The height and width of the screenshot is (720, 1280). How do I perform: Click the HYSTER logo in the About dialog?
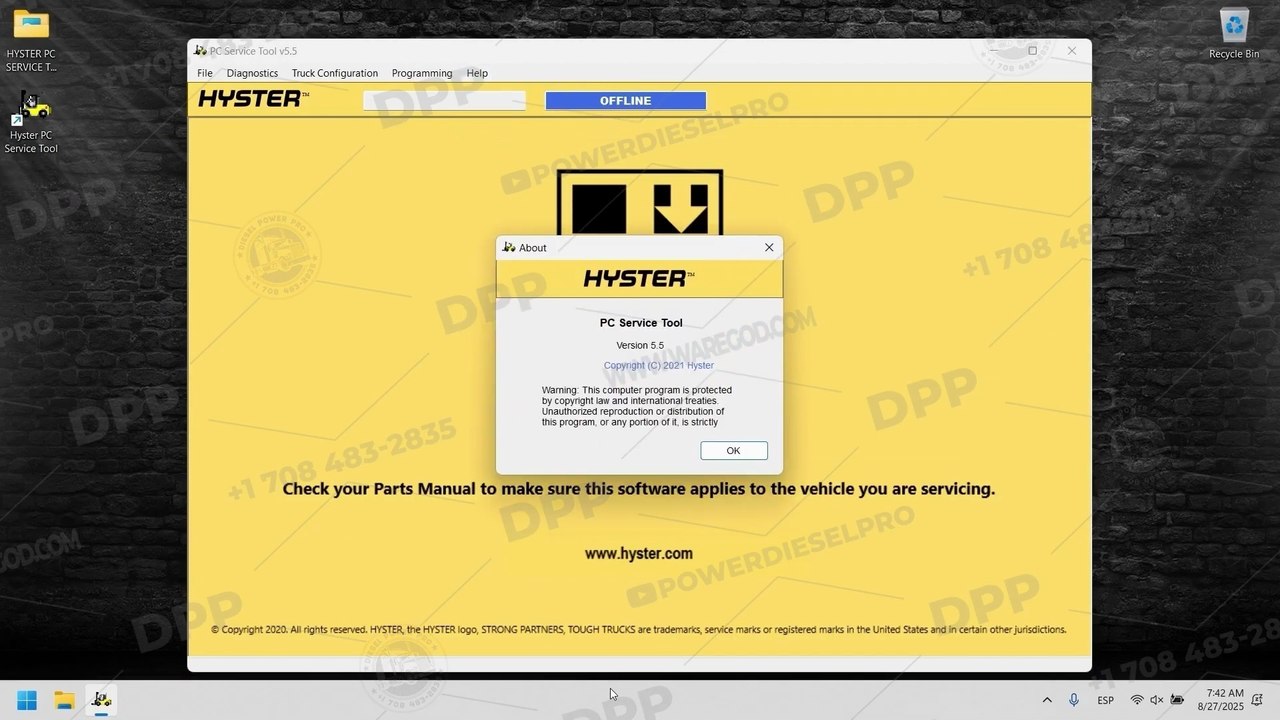639,278
